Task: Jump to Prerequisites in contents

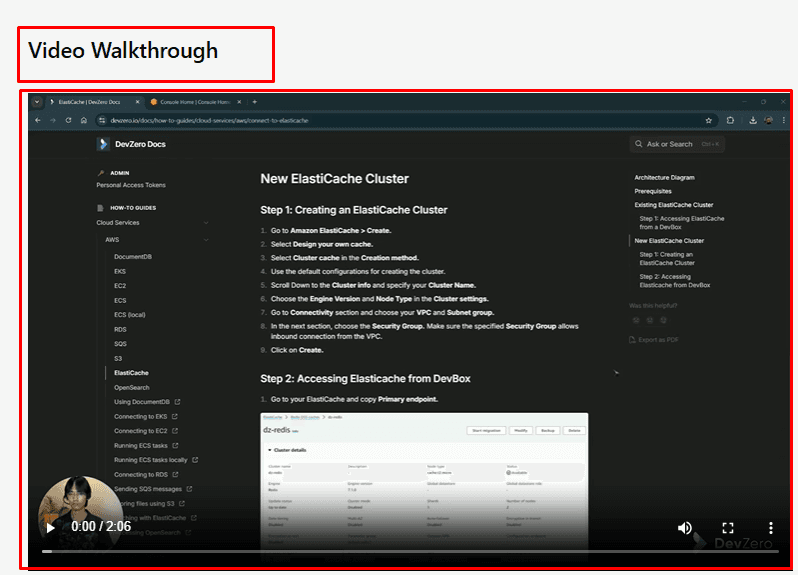Action: pos(653,191)
